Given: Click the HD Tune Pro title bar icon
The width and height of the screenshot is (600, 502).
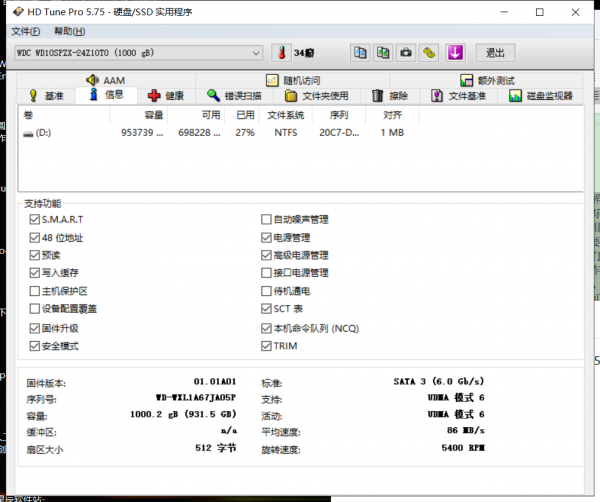Looking at the screenshot, I should pyautogui.click(x=18, y=12).
